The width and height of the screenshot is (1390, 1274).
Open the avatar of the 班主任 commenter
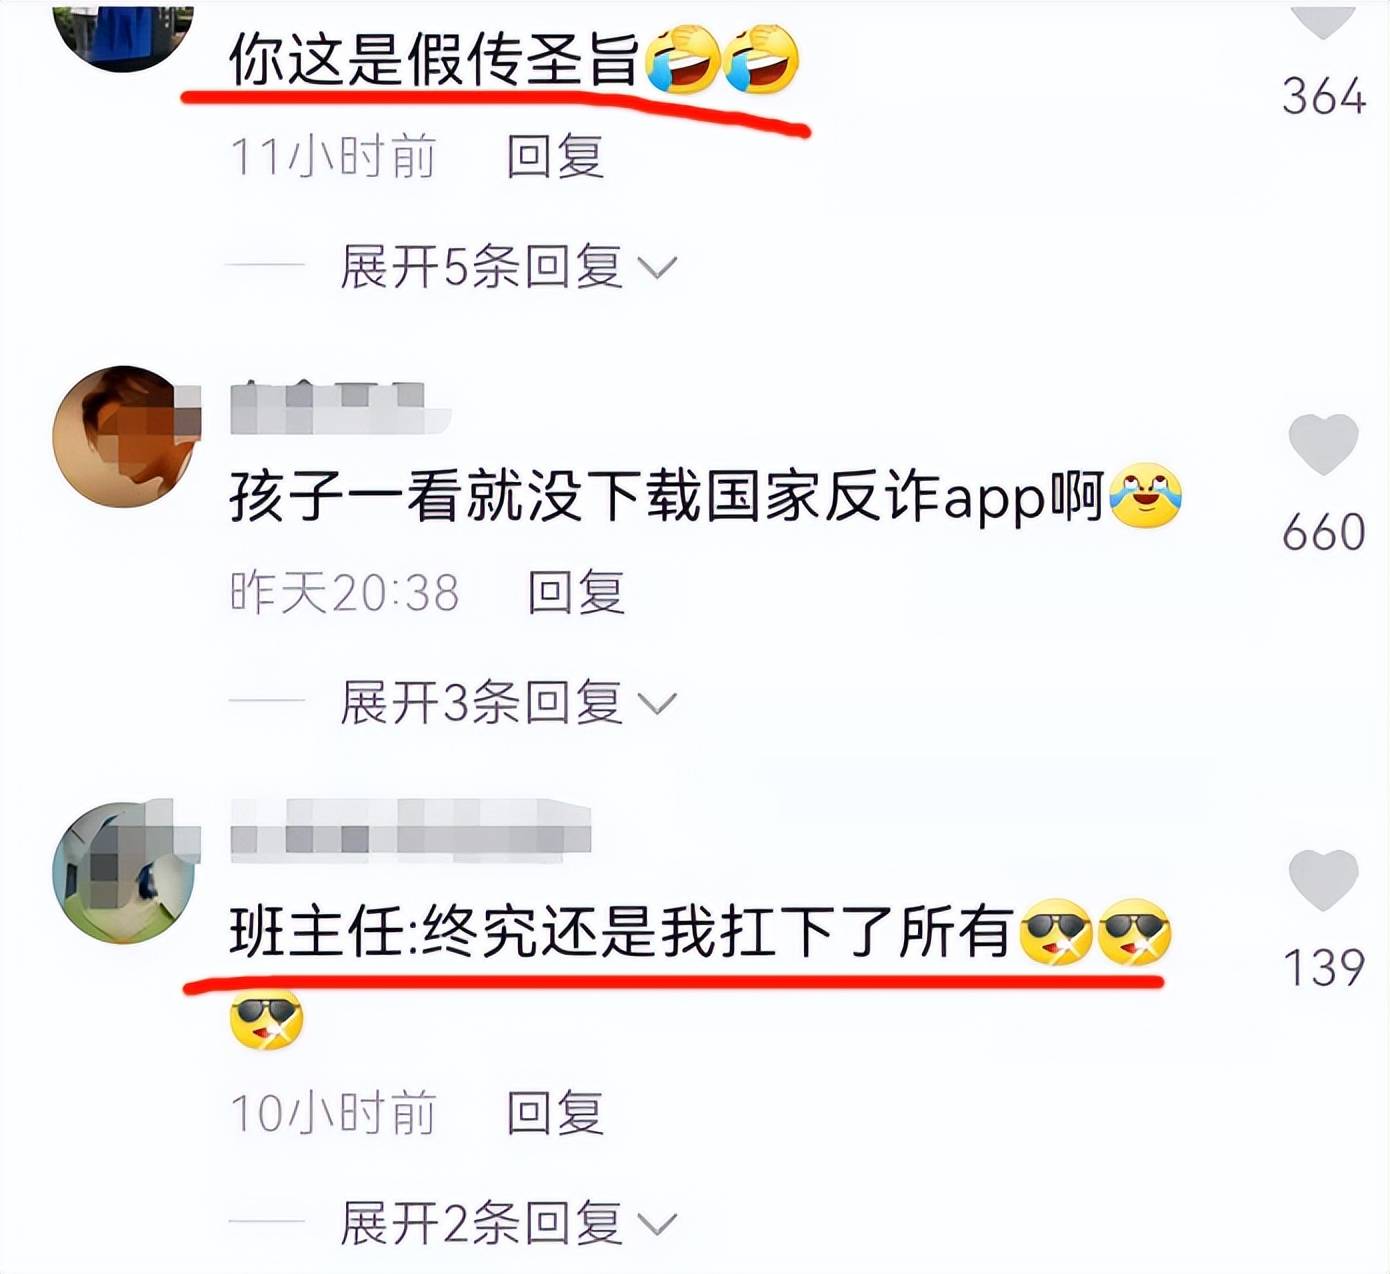point(125,872)
